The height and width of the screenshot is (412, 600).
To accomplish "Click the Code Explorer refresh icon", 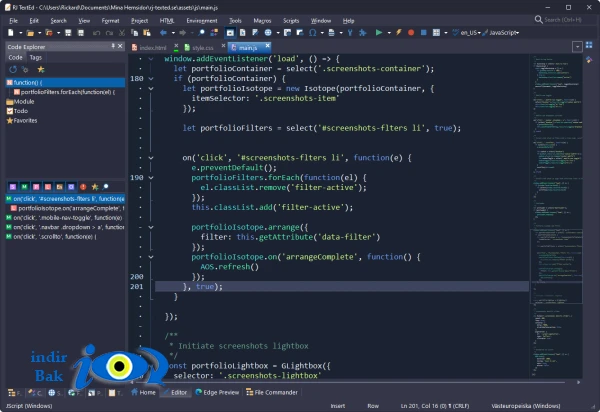I will point(13,70).
